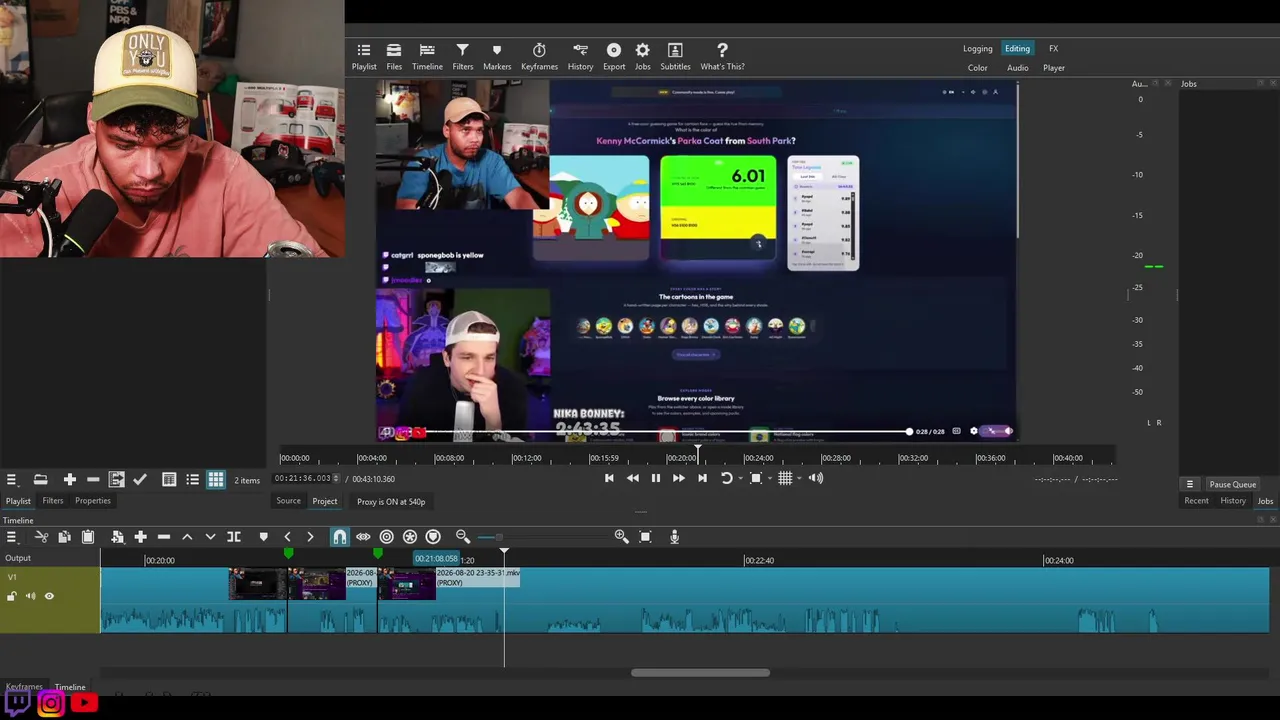Image resolution: width=1280 pixels, height=720 pixels.
Task: Open the Recent tab
Action: pyautogui.click(x=1196, y=501)
